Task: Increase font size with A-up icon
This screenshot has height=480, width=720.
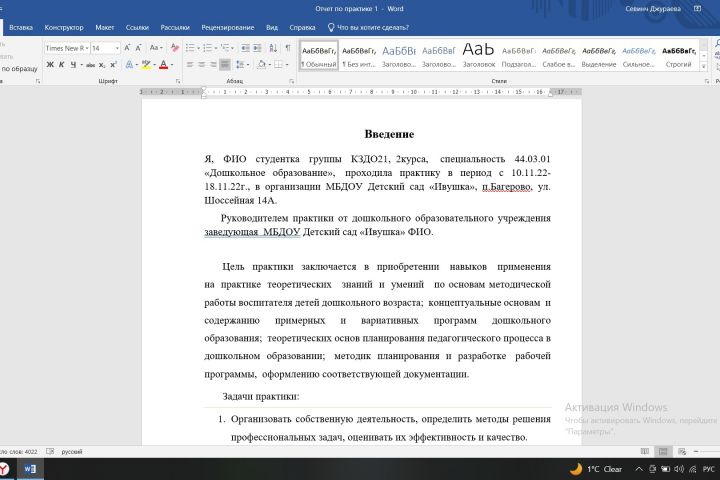Action: point(127,48)
